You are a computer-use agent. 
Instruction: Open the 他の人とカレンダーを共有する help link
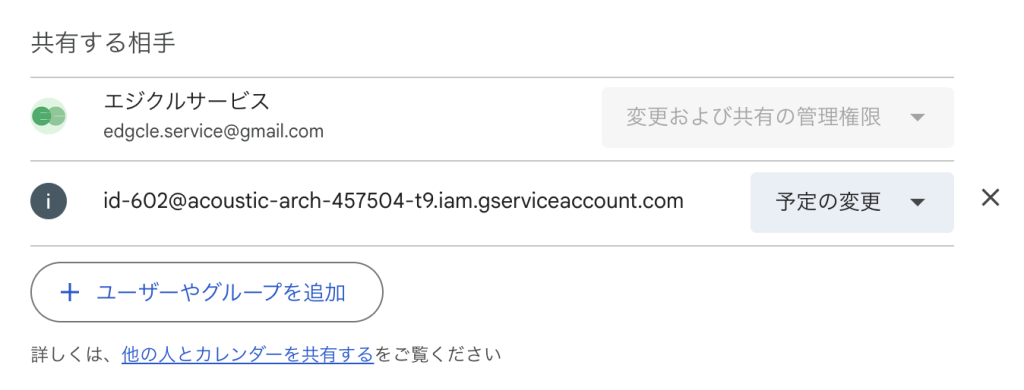(x=248, y=355)
